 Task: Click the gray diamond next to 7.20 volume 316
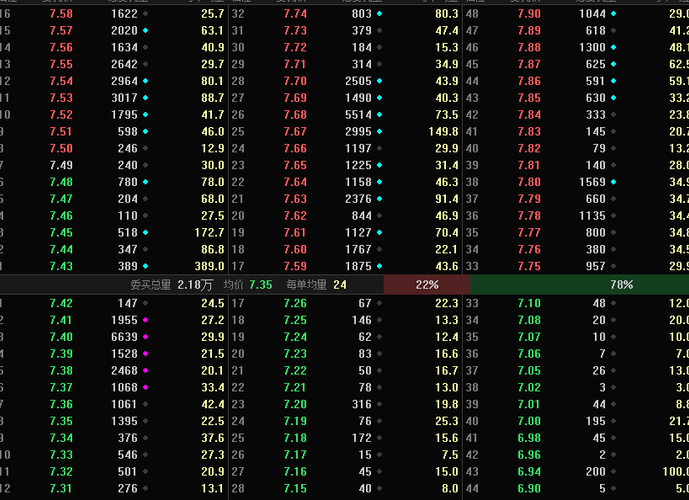coord(379,404)
